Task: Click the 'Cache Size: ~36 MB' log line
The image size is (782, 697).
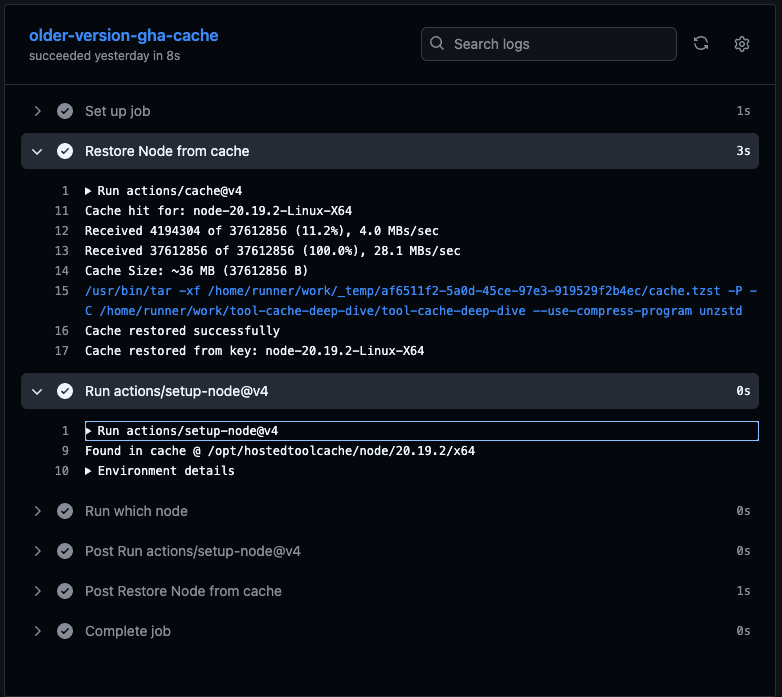Action: tap(196, 271)
